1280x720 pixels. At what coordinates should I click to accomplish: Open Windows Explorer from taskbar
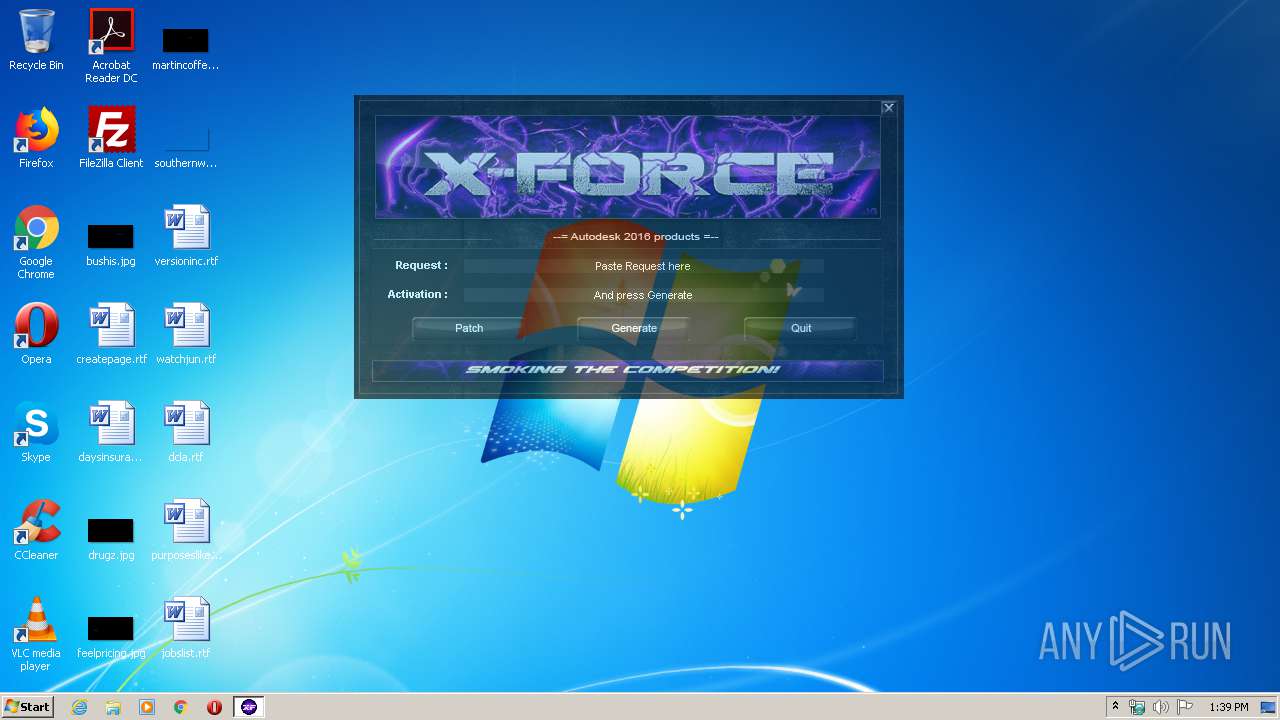pos(113,707)
